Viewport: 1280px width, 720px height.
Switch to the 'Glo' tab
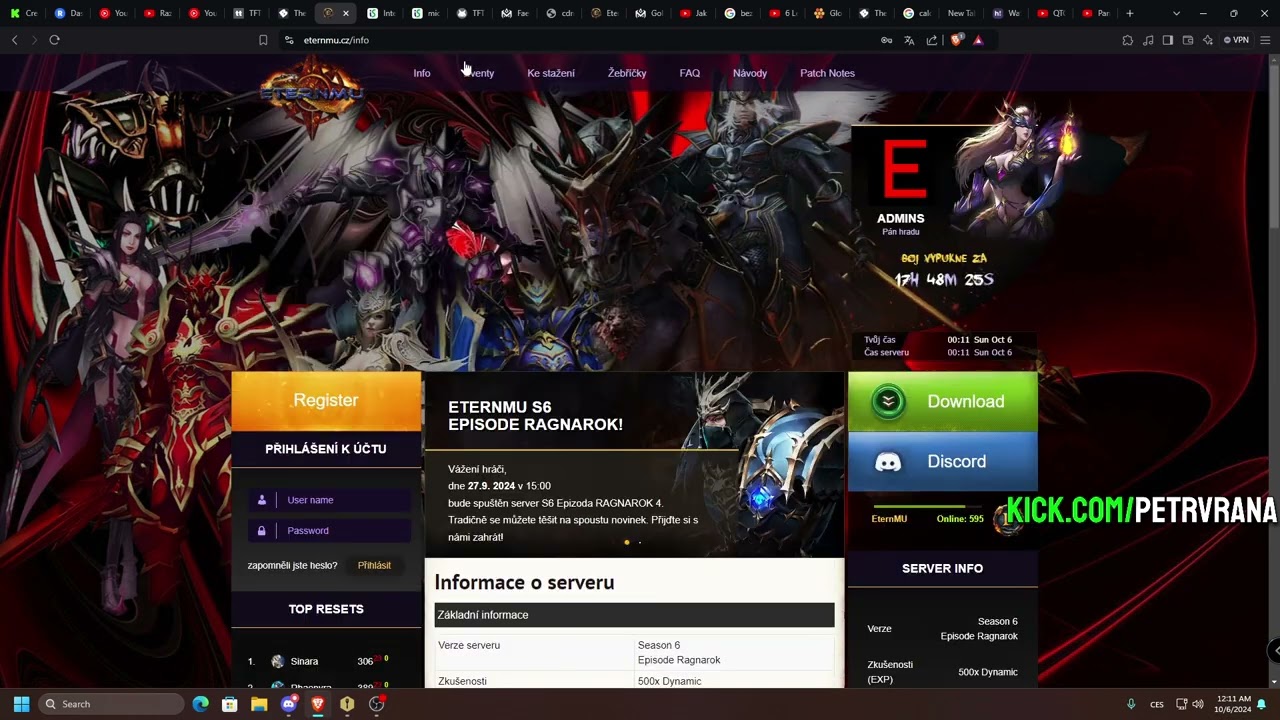pyautogui.click(x=828, y=13)
